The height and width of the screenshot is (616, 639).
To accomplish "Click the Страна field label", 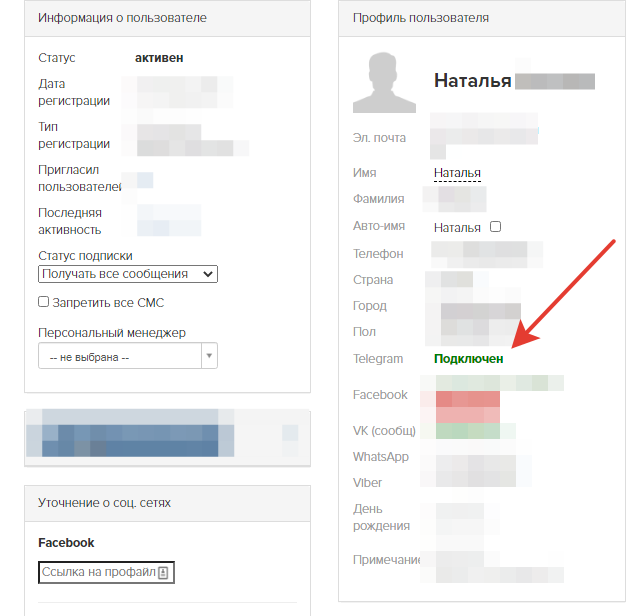I will (373, 280).
